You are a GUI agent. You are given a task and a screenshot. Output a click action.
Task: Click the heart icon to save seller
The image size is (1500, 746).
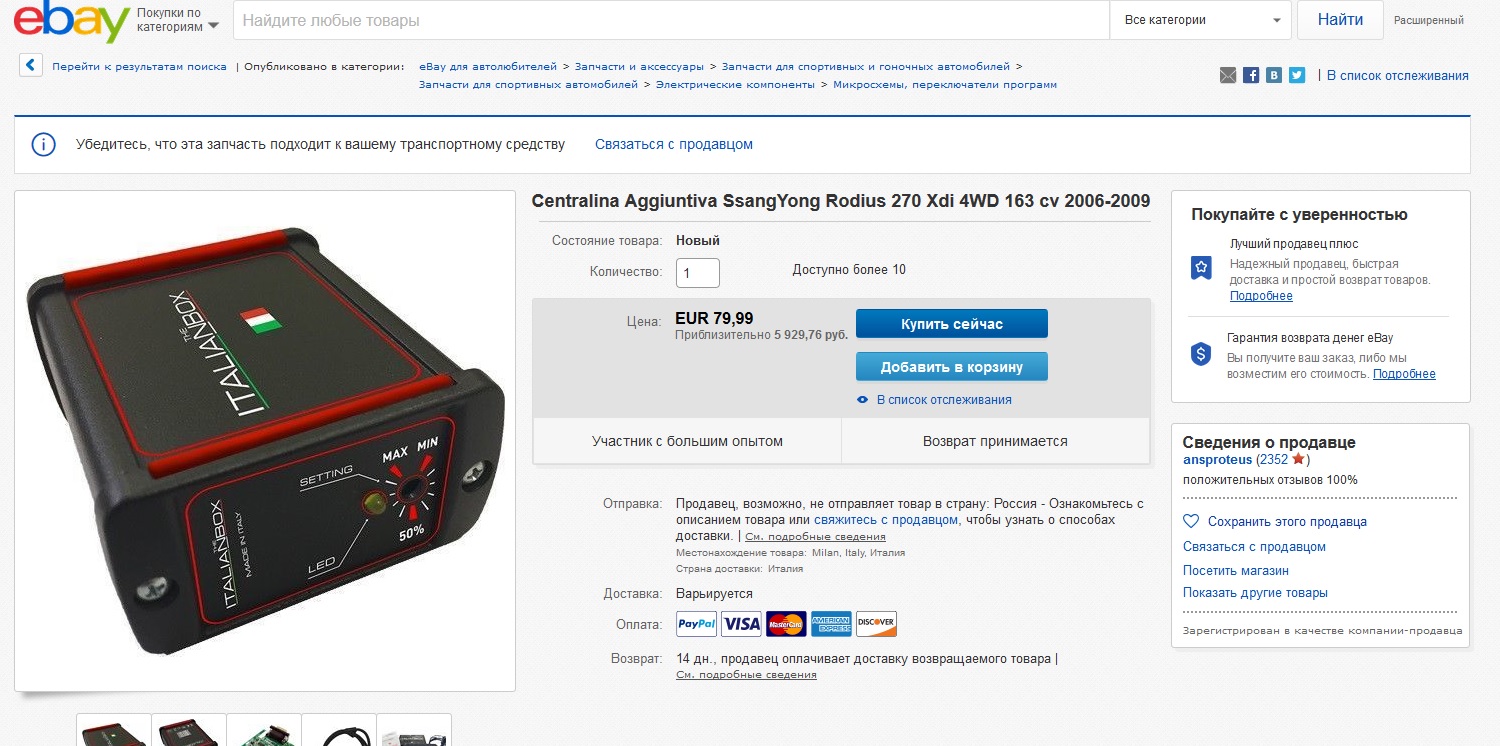pyautogui.click(x=1191, y=521)
